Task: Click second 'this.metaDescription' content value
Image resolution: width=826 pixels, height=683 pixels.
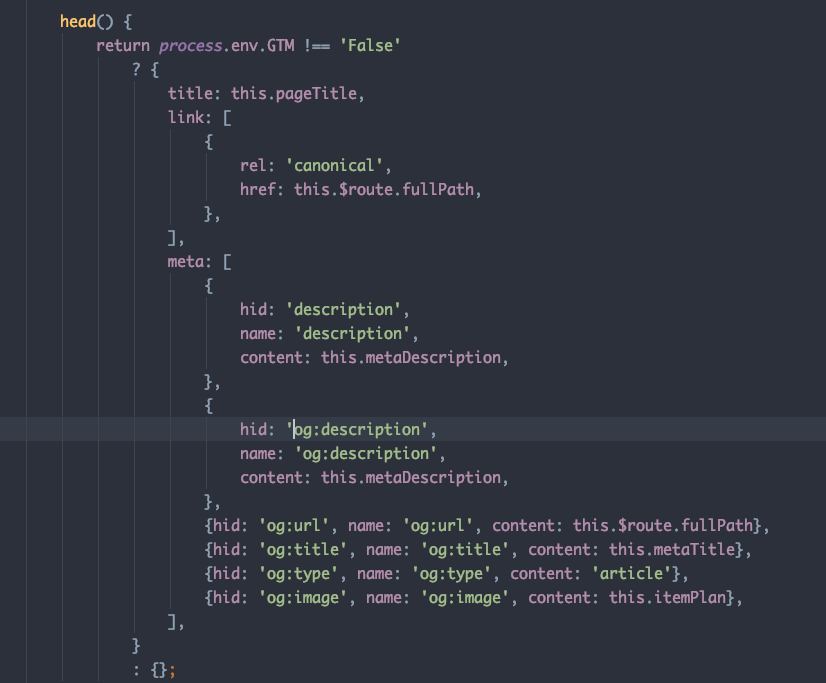Action: (x=411, y=478)
